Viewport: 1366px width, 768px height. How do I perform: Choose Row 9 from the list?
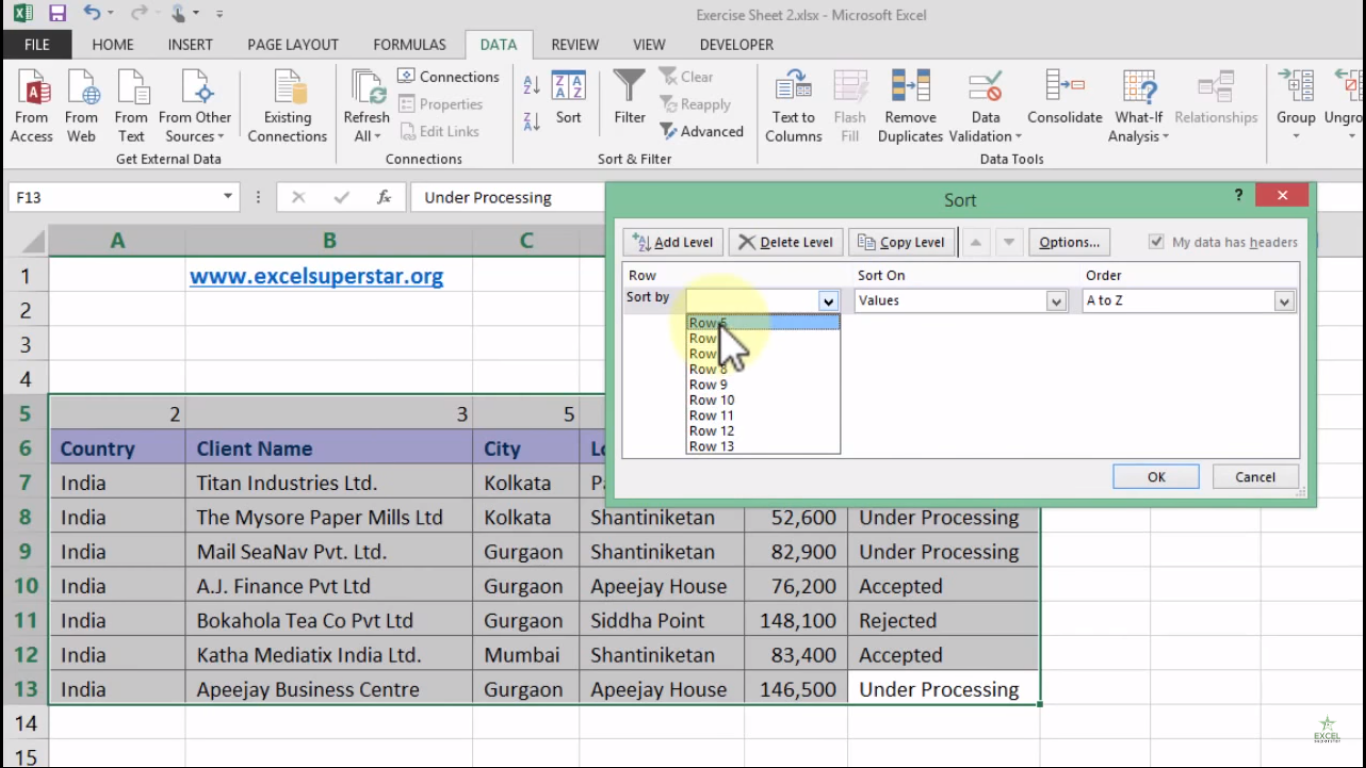point(763,384)
